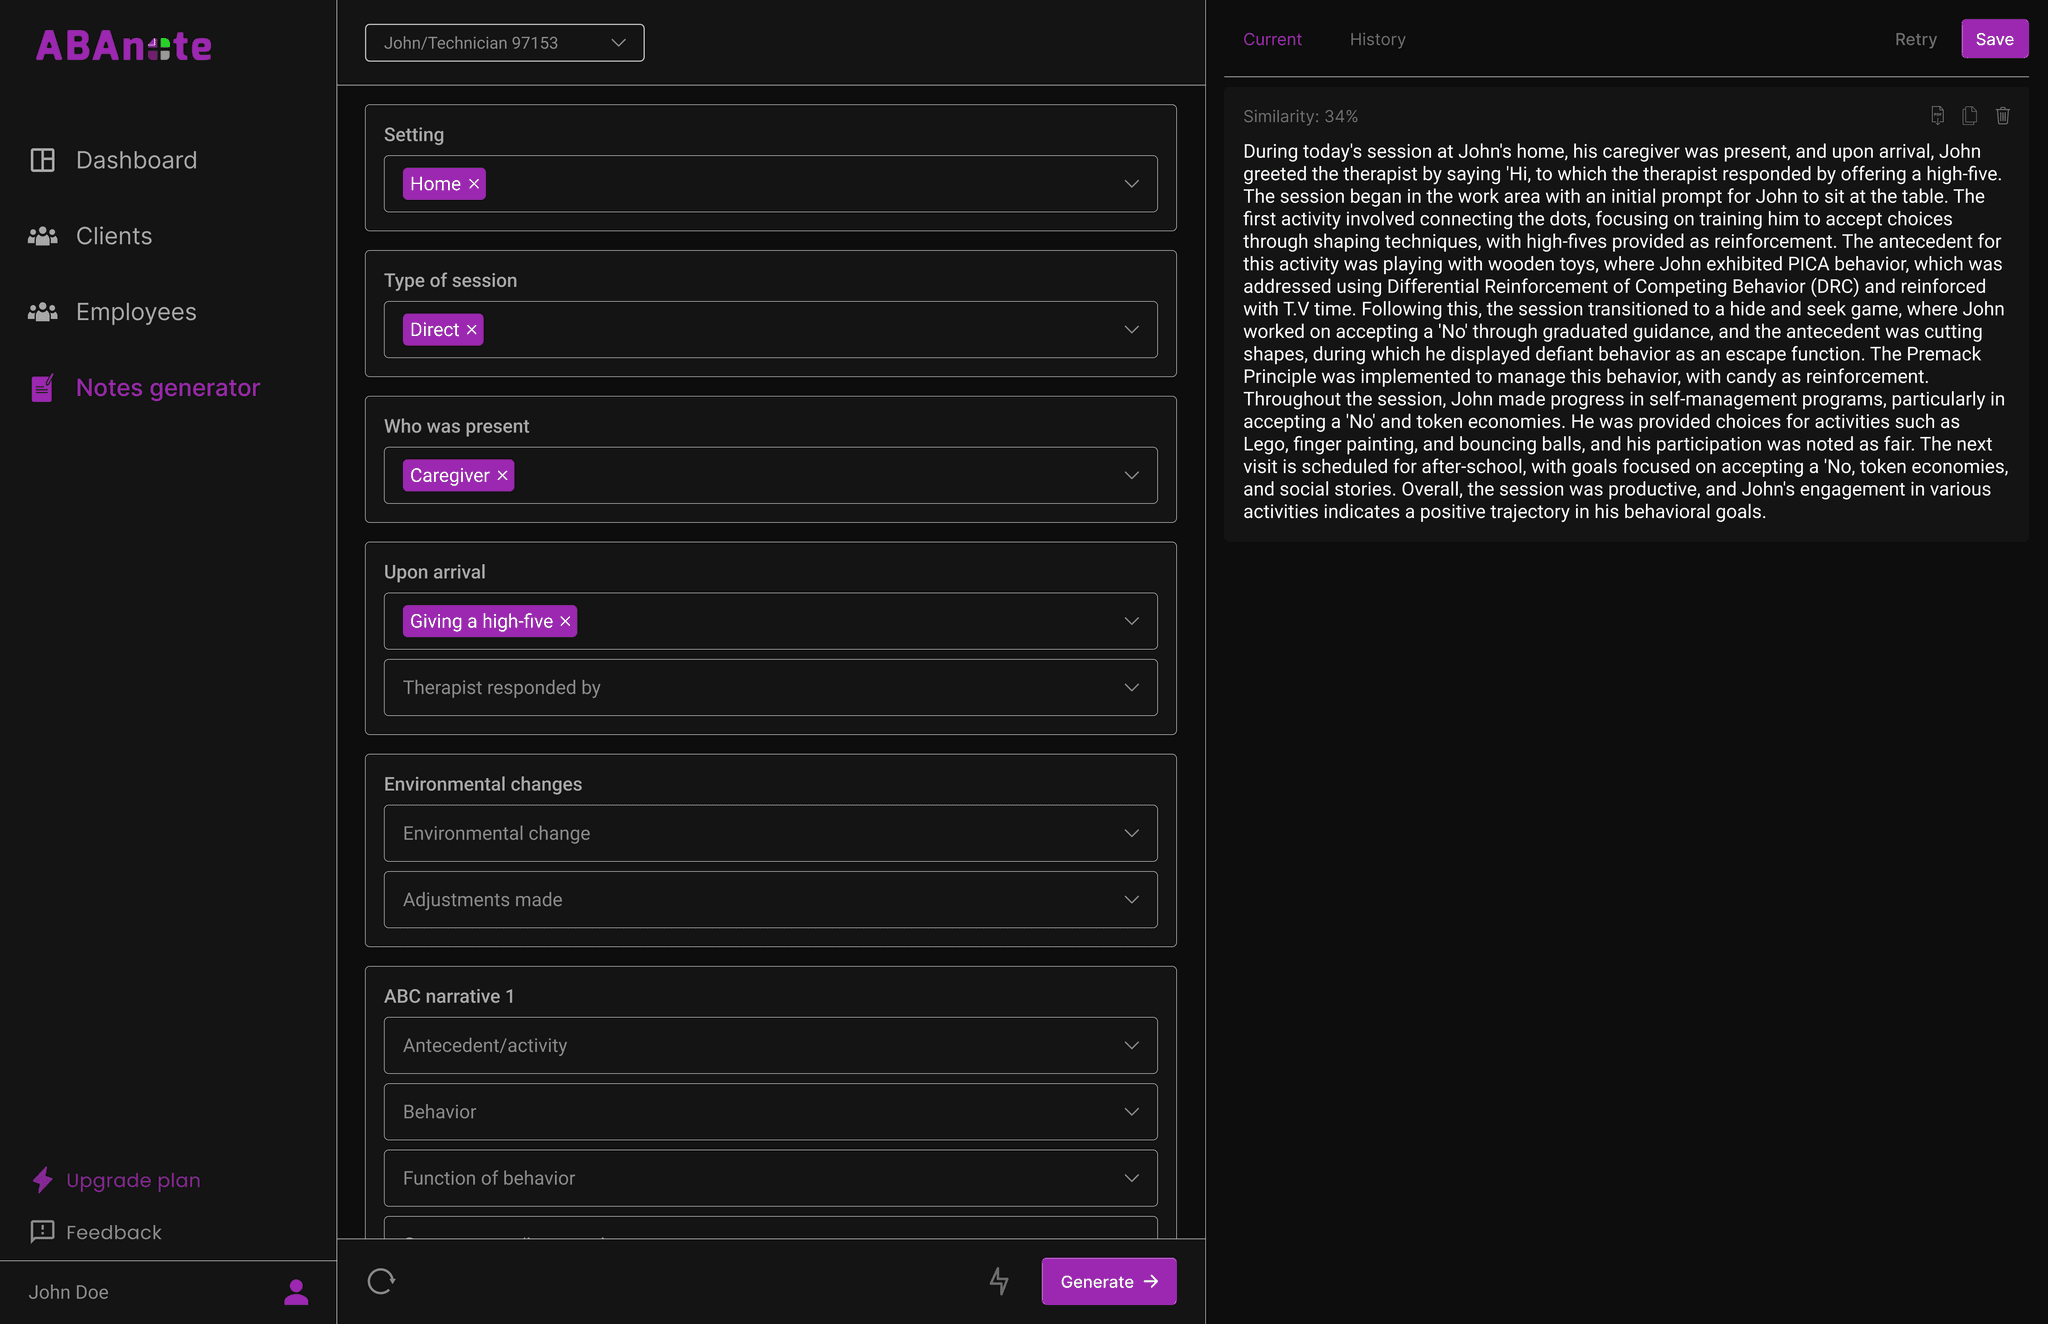
Task: Remove the Home tag from Setting
Action: [474, 184]
